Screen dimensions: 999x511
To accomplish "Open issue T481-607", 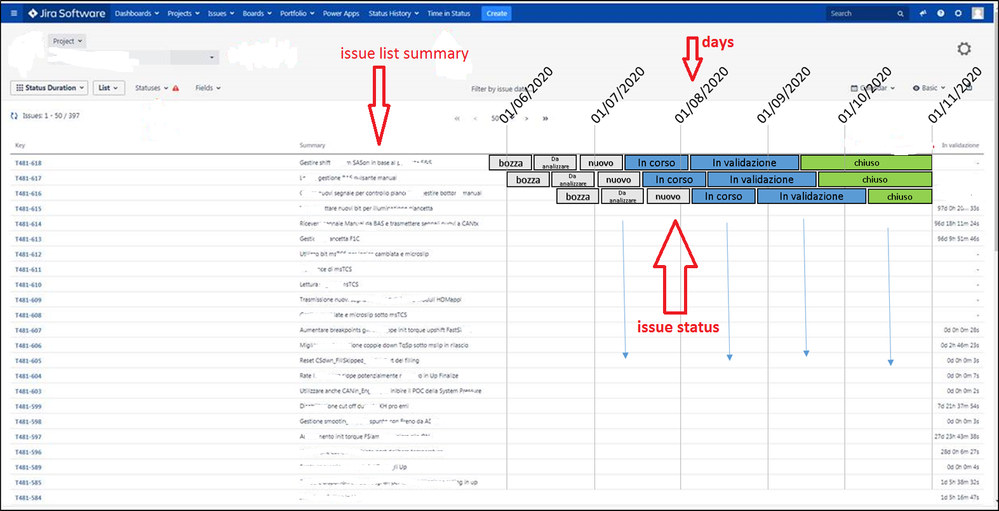I will pos(28,331).
